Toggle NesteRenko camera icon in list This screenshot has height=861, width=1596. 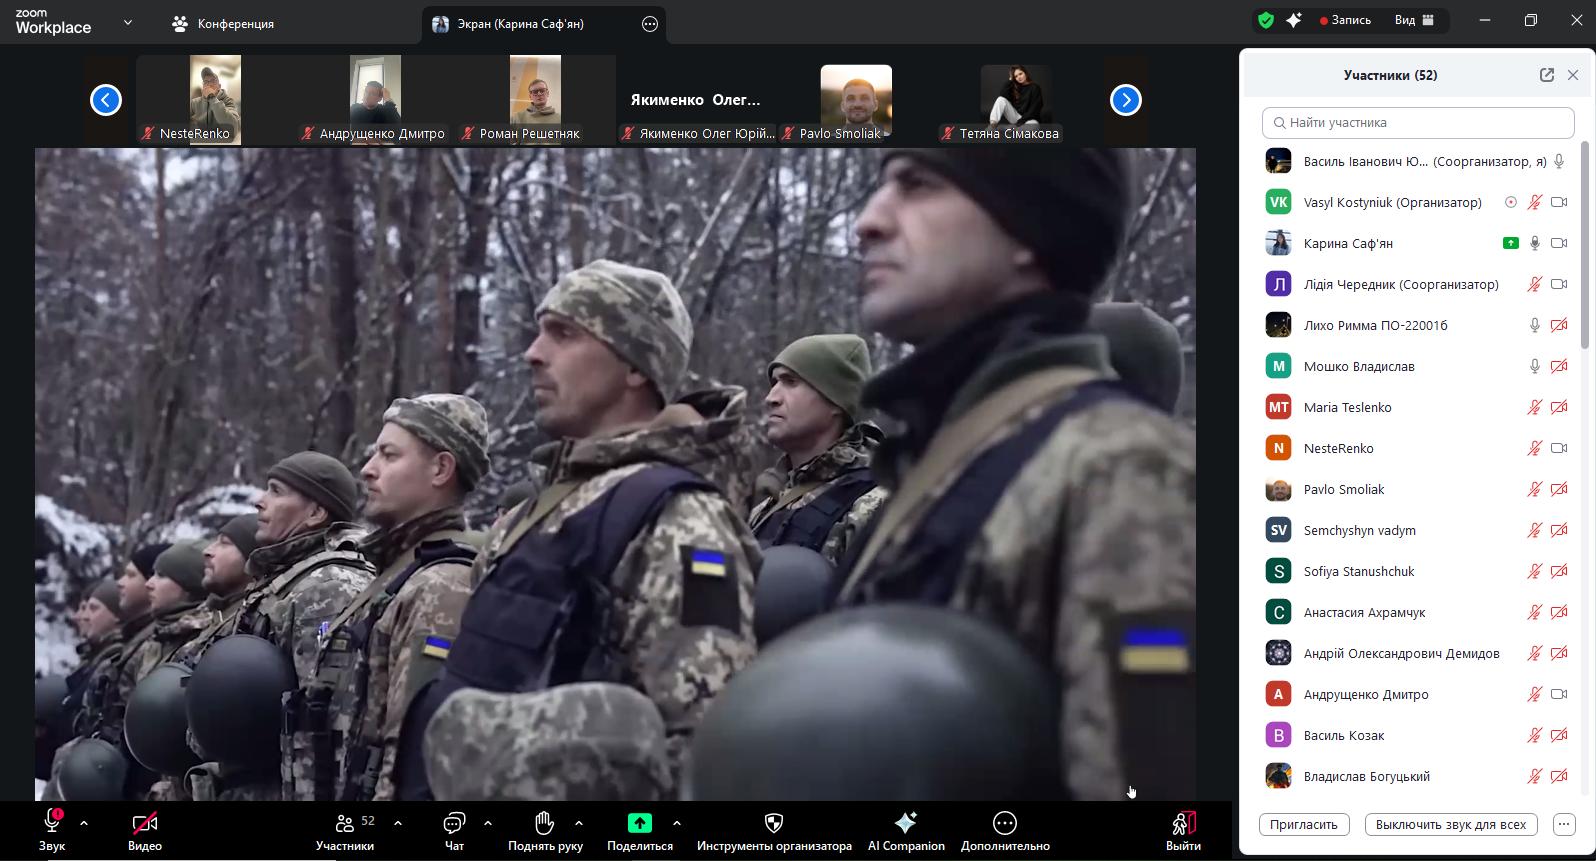[1559, 448]
